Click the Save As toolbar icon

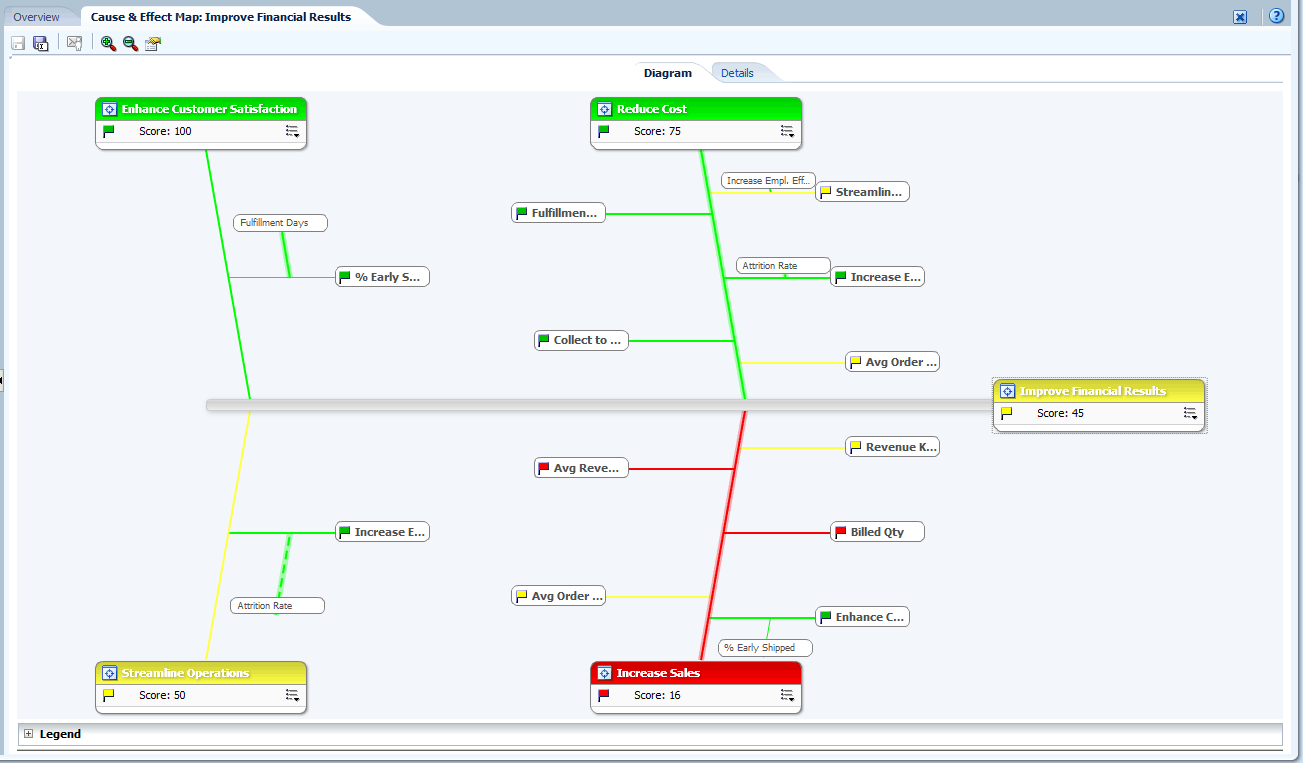[41, 43]
